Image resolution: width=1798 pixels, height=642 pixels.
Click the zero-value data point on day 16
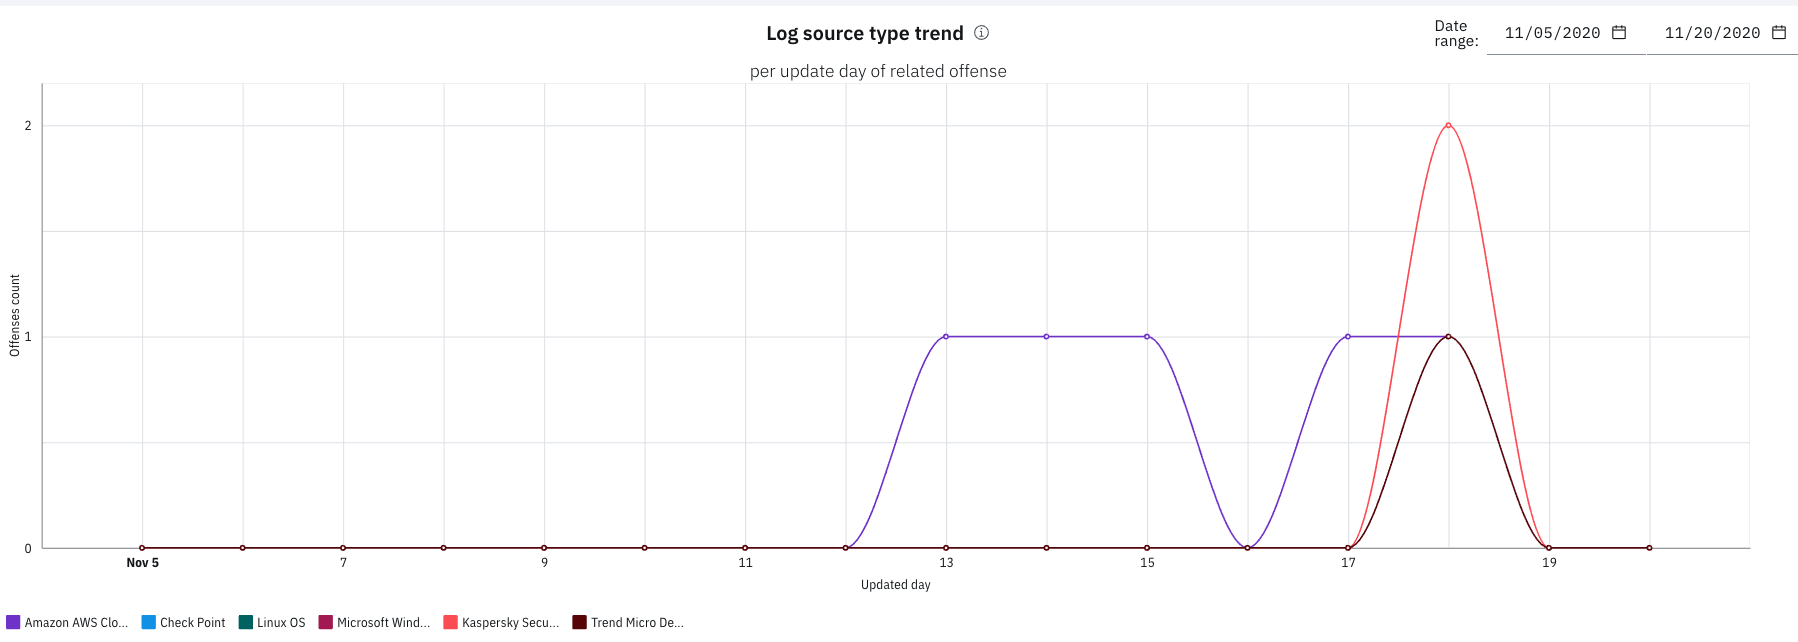1248,548
